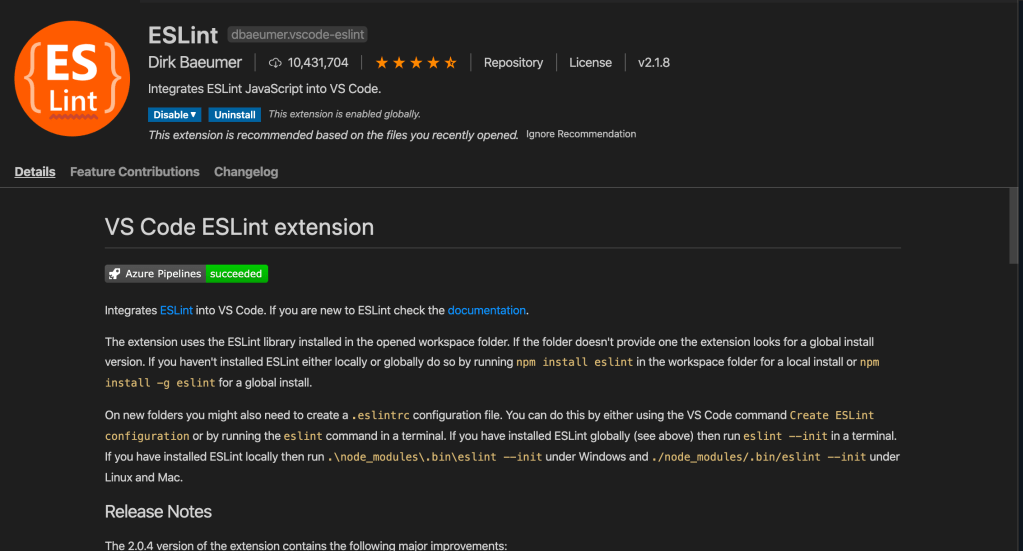The image size is (1023, 551).
Task: Click the Azure Pipelines rocket badge icon
Action: (x=115, y=274)
